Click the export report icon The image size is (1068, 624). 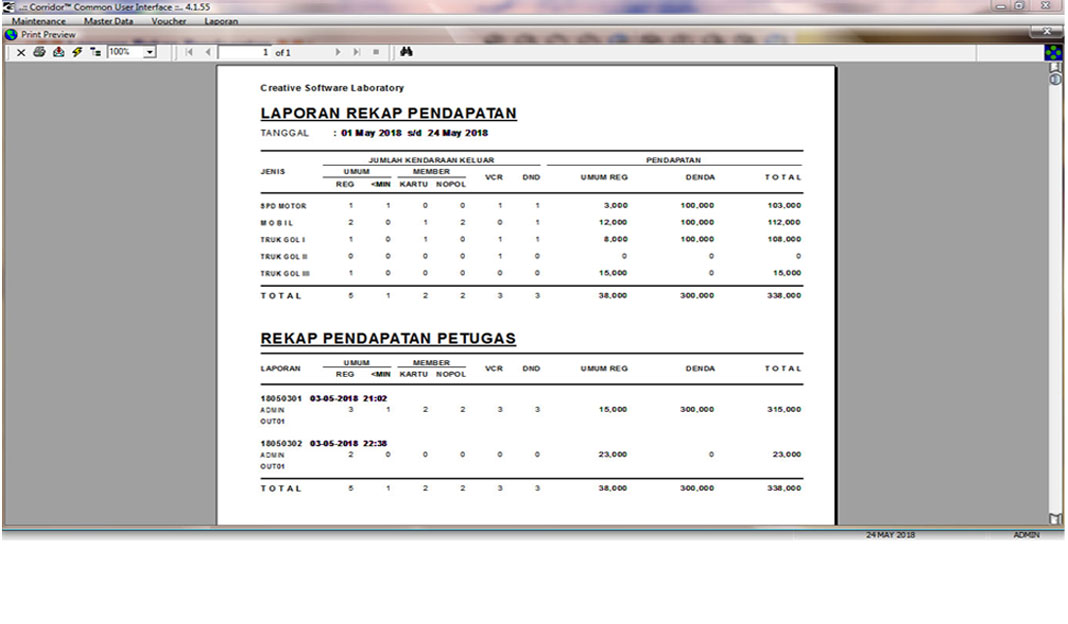58,52
